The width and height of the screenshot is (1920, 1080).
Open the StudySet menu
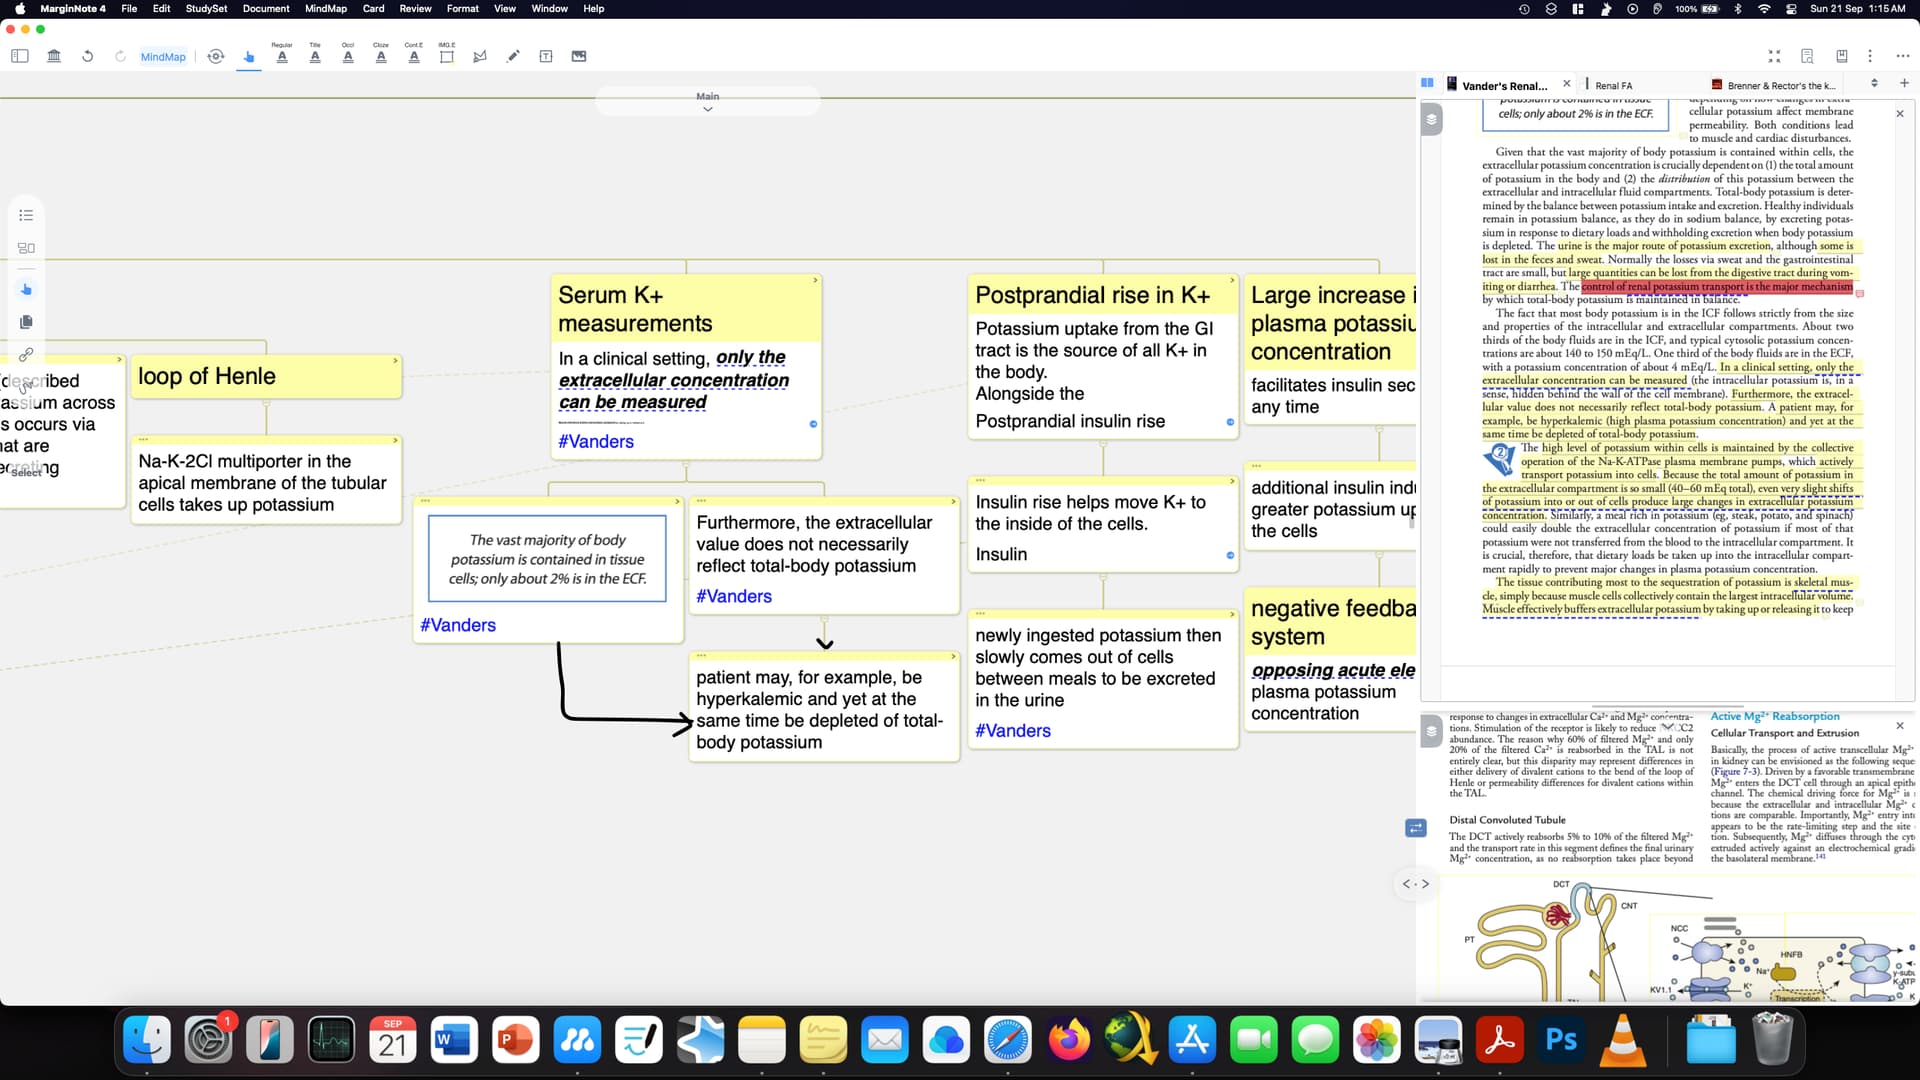[x=206, y=8]
